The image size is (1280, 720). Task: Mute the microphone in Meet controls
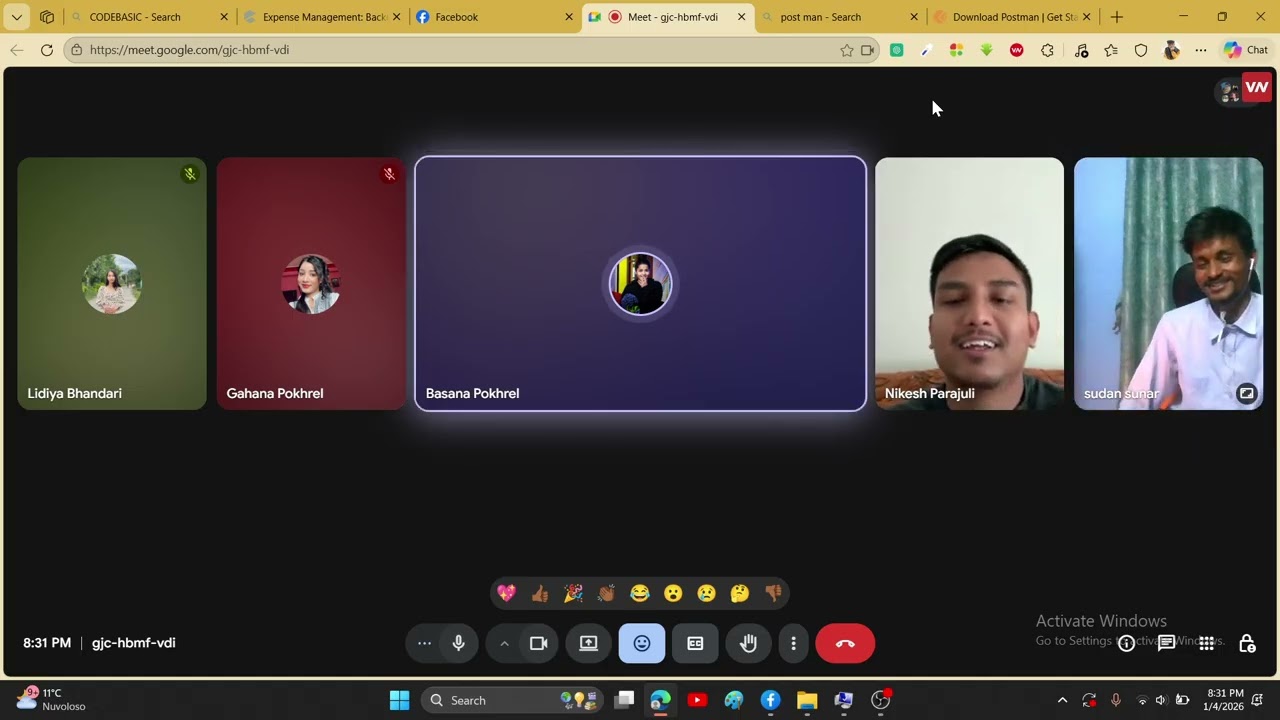pos(458,643)
